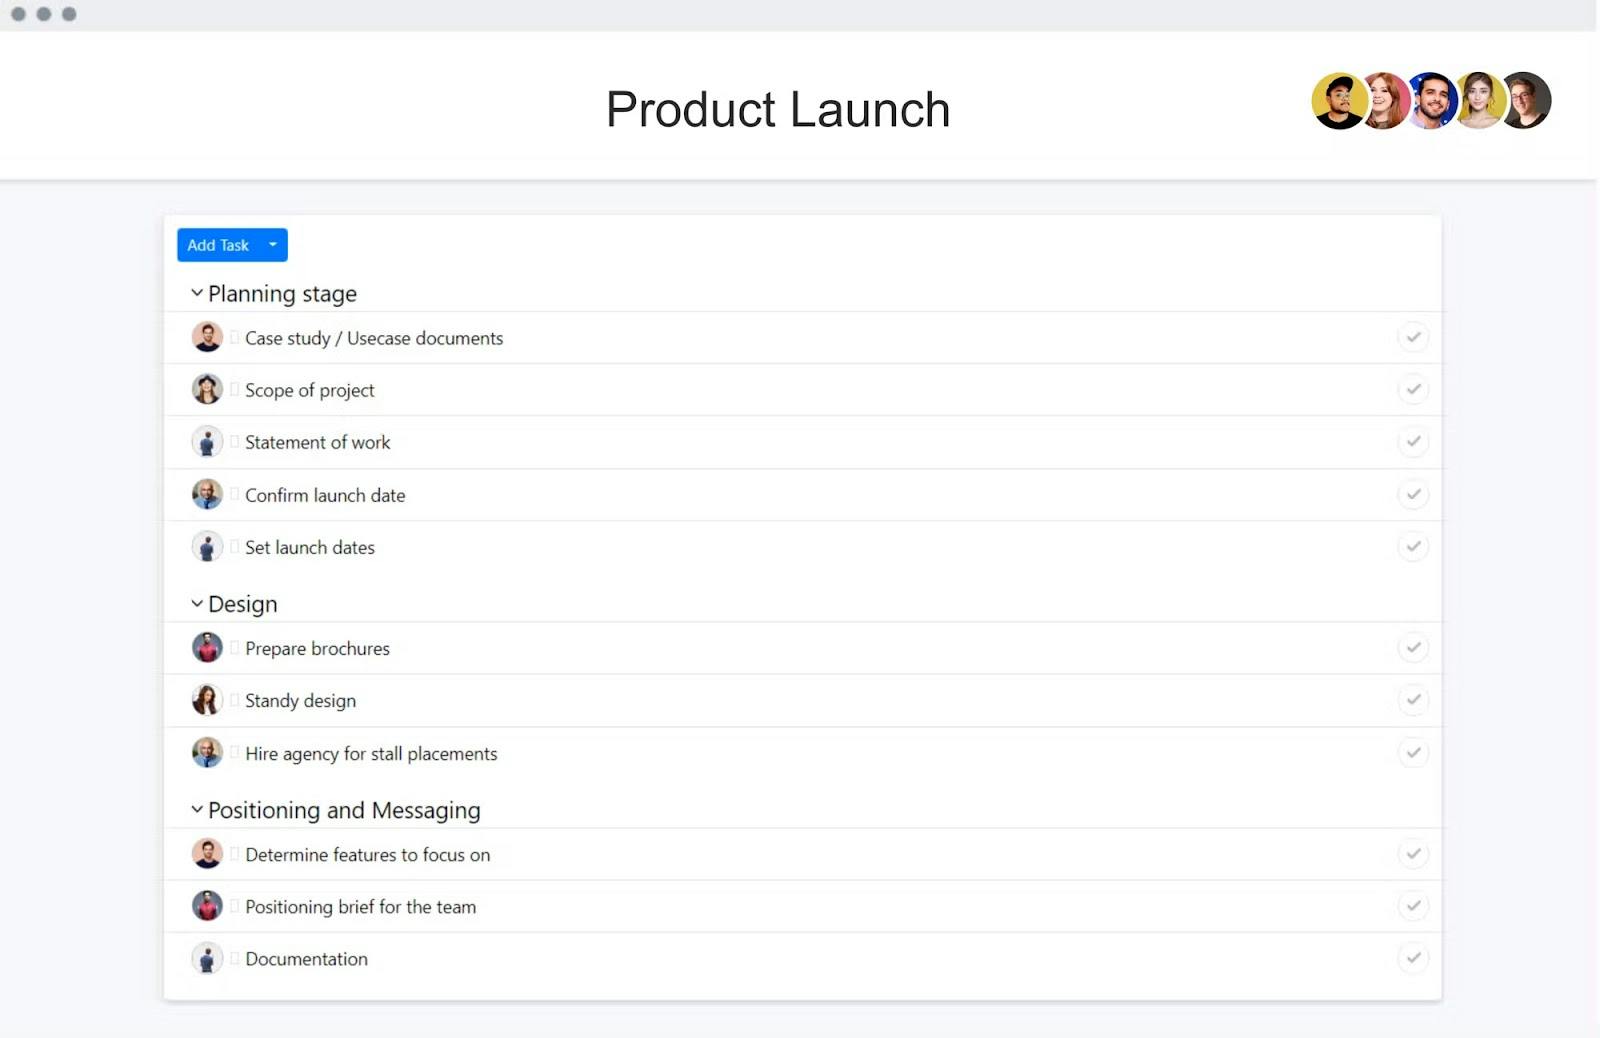Open the Hire agency for stall placements task
This screenshot has height=1038, width=1600.
[371, 754]
